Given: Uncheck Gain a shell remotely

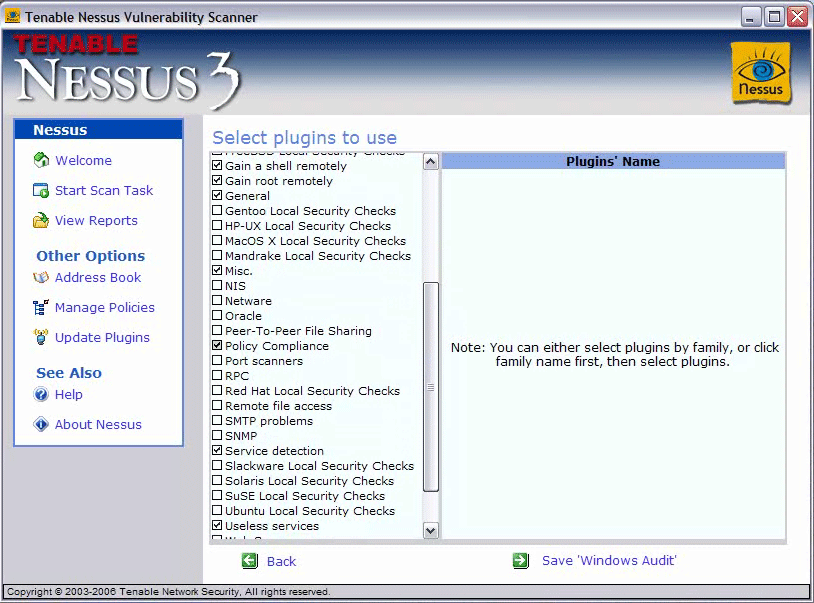Looking at the screenshot, I should point(217,166).
